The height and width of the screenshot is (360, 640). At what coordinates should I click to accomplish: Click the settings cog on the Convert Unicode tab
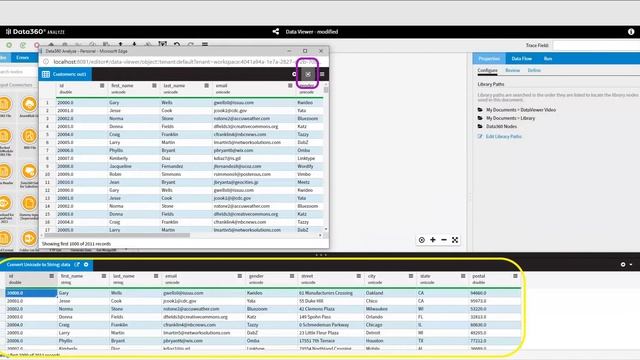86,264
